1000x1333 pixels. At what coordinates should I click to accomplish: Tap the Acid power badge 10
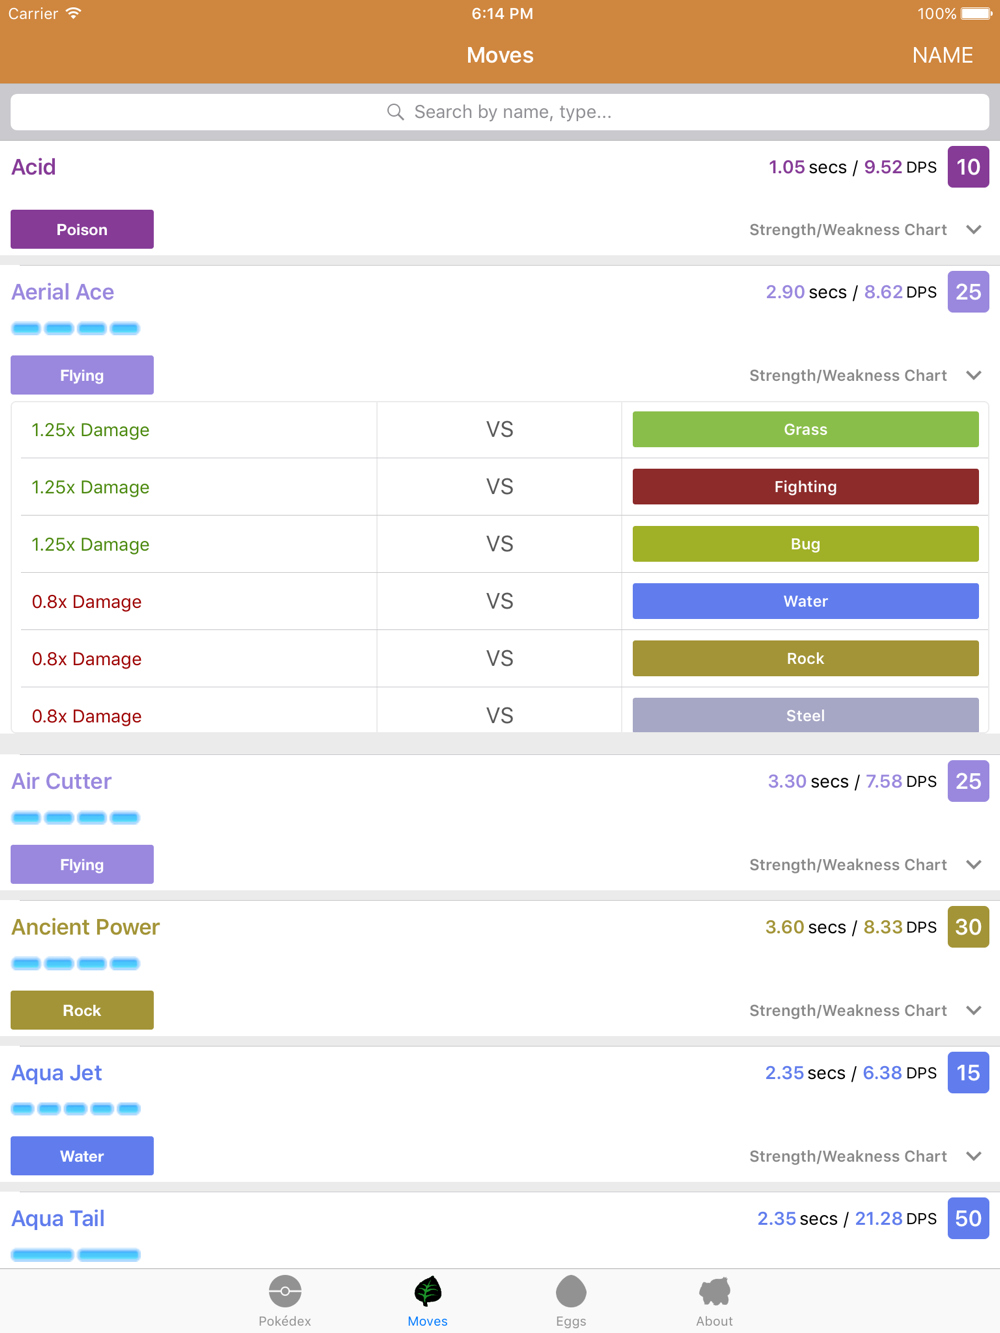click(968, 167)
